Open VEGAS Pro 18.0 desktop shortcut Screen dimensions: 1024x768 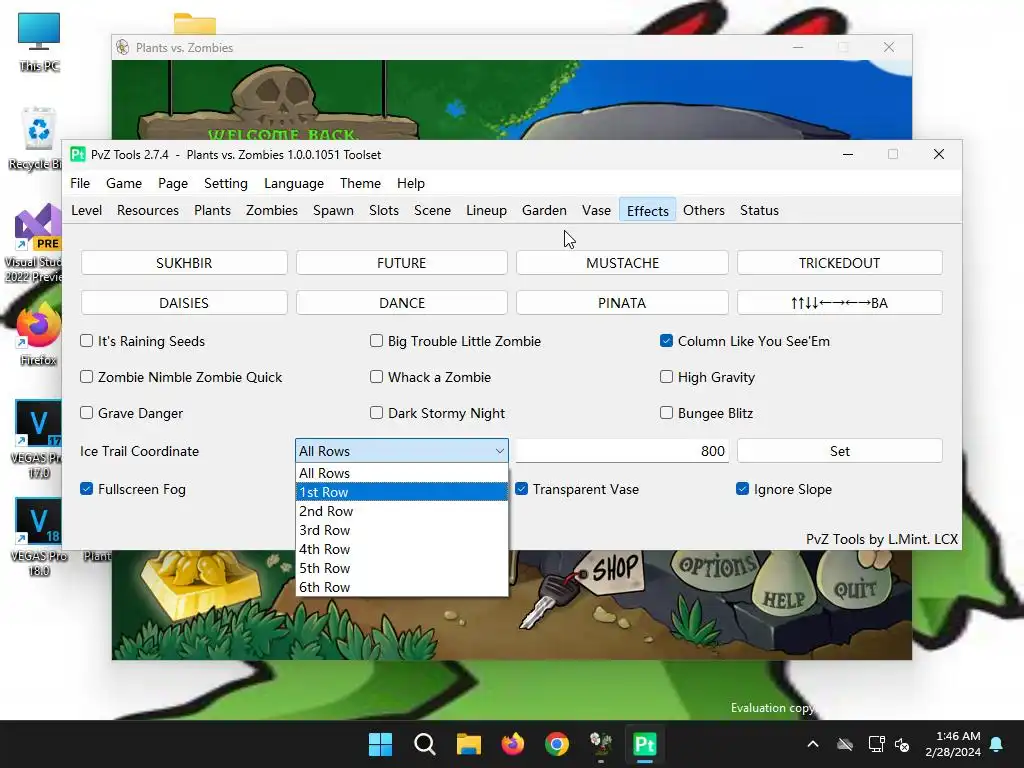coord(38,537)
